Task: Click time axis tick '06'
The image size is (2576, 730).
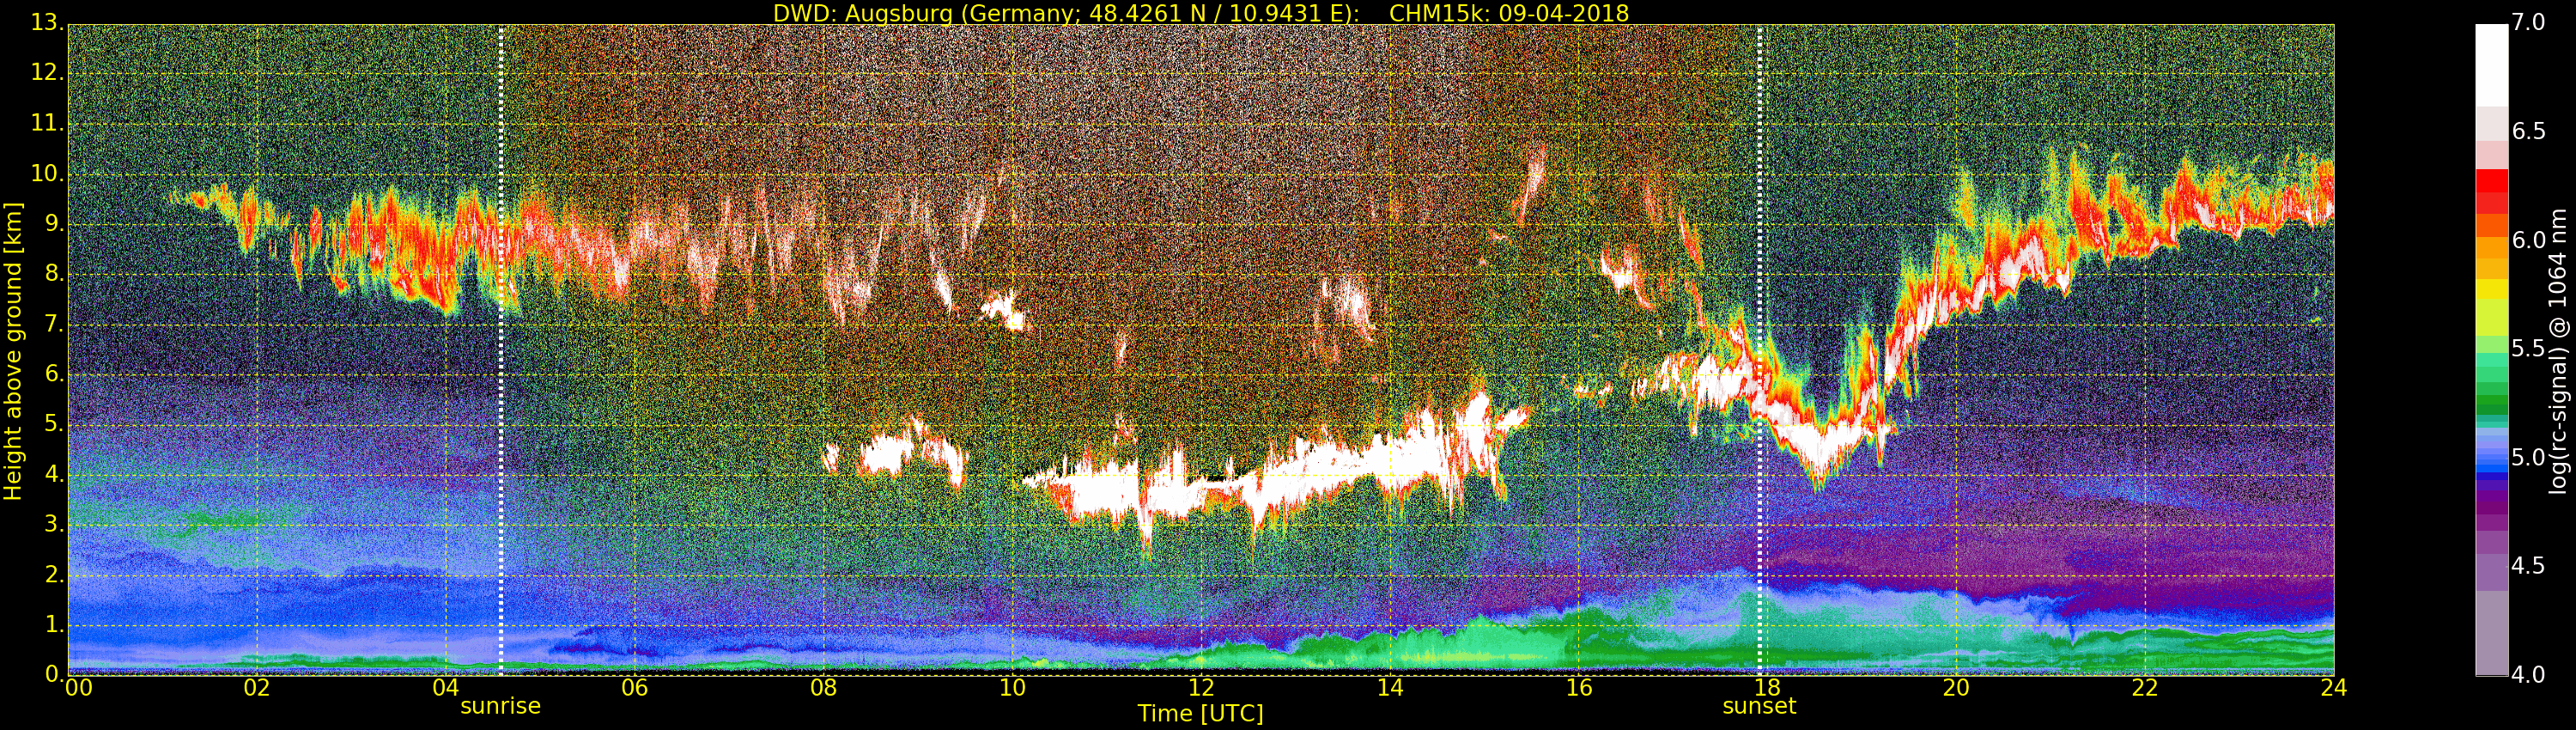Action: click(x=635, y=688)
